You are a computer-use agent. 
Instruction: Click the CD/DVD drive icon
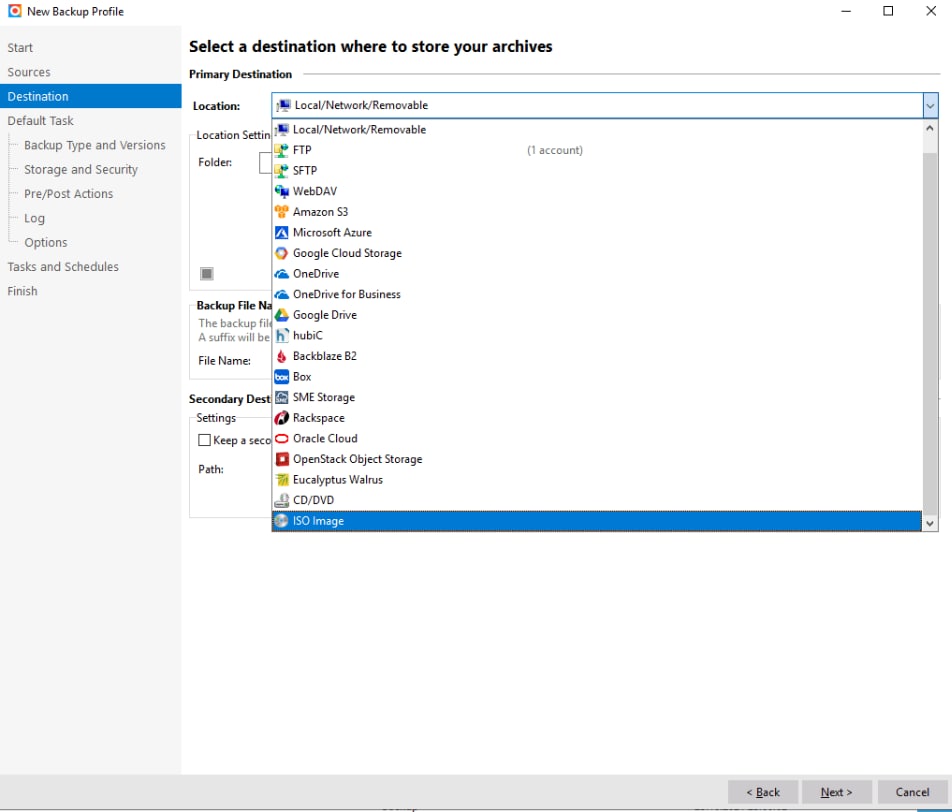282,500
